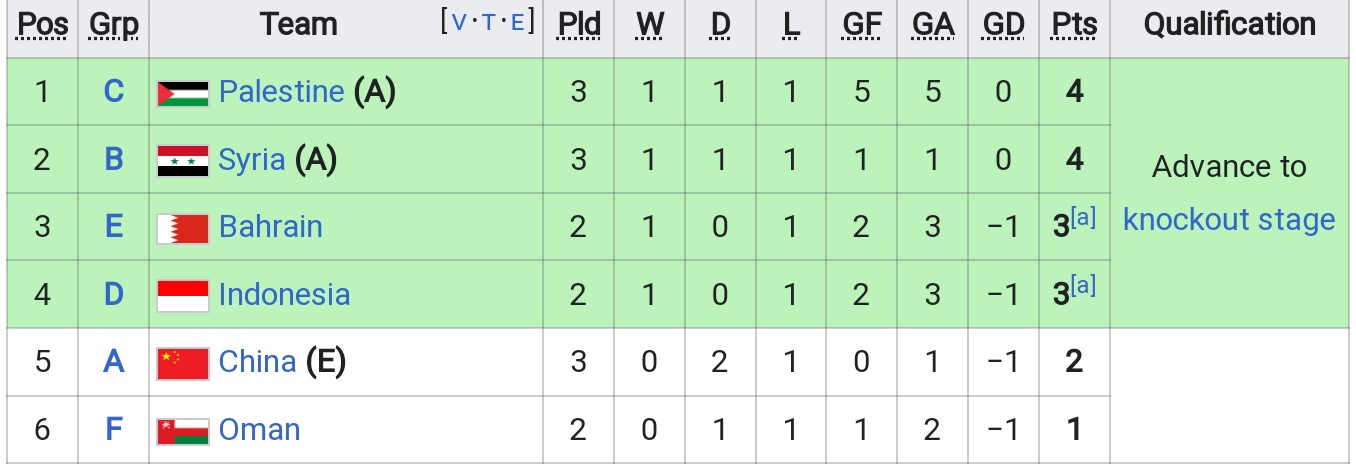Open the Group A link
The image size is (1356, 473).
click(x=114, y=361)
